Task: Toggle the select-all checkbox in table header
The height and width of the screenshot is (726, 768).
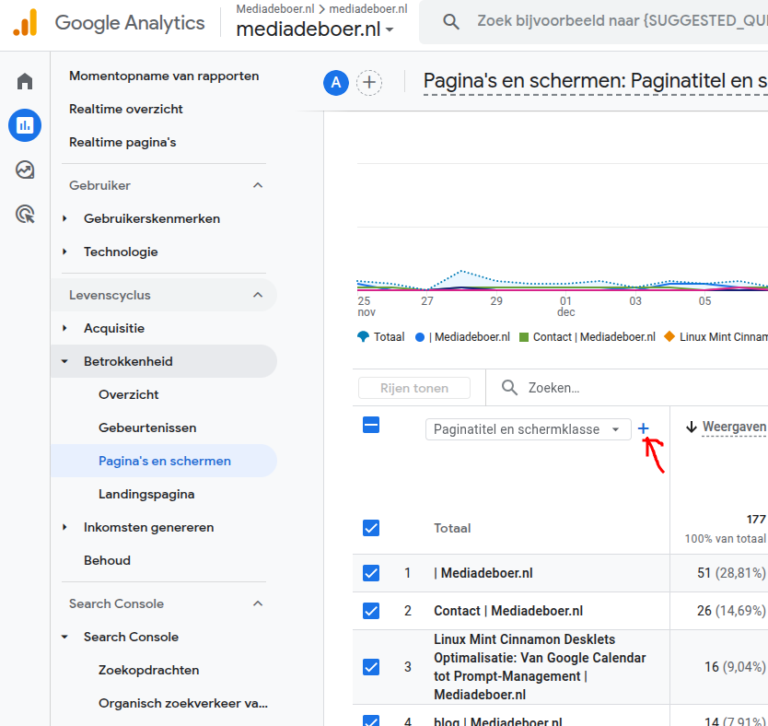Action: (371, 425)
